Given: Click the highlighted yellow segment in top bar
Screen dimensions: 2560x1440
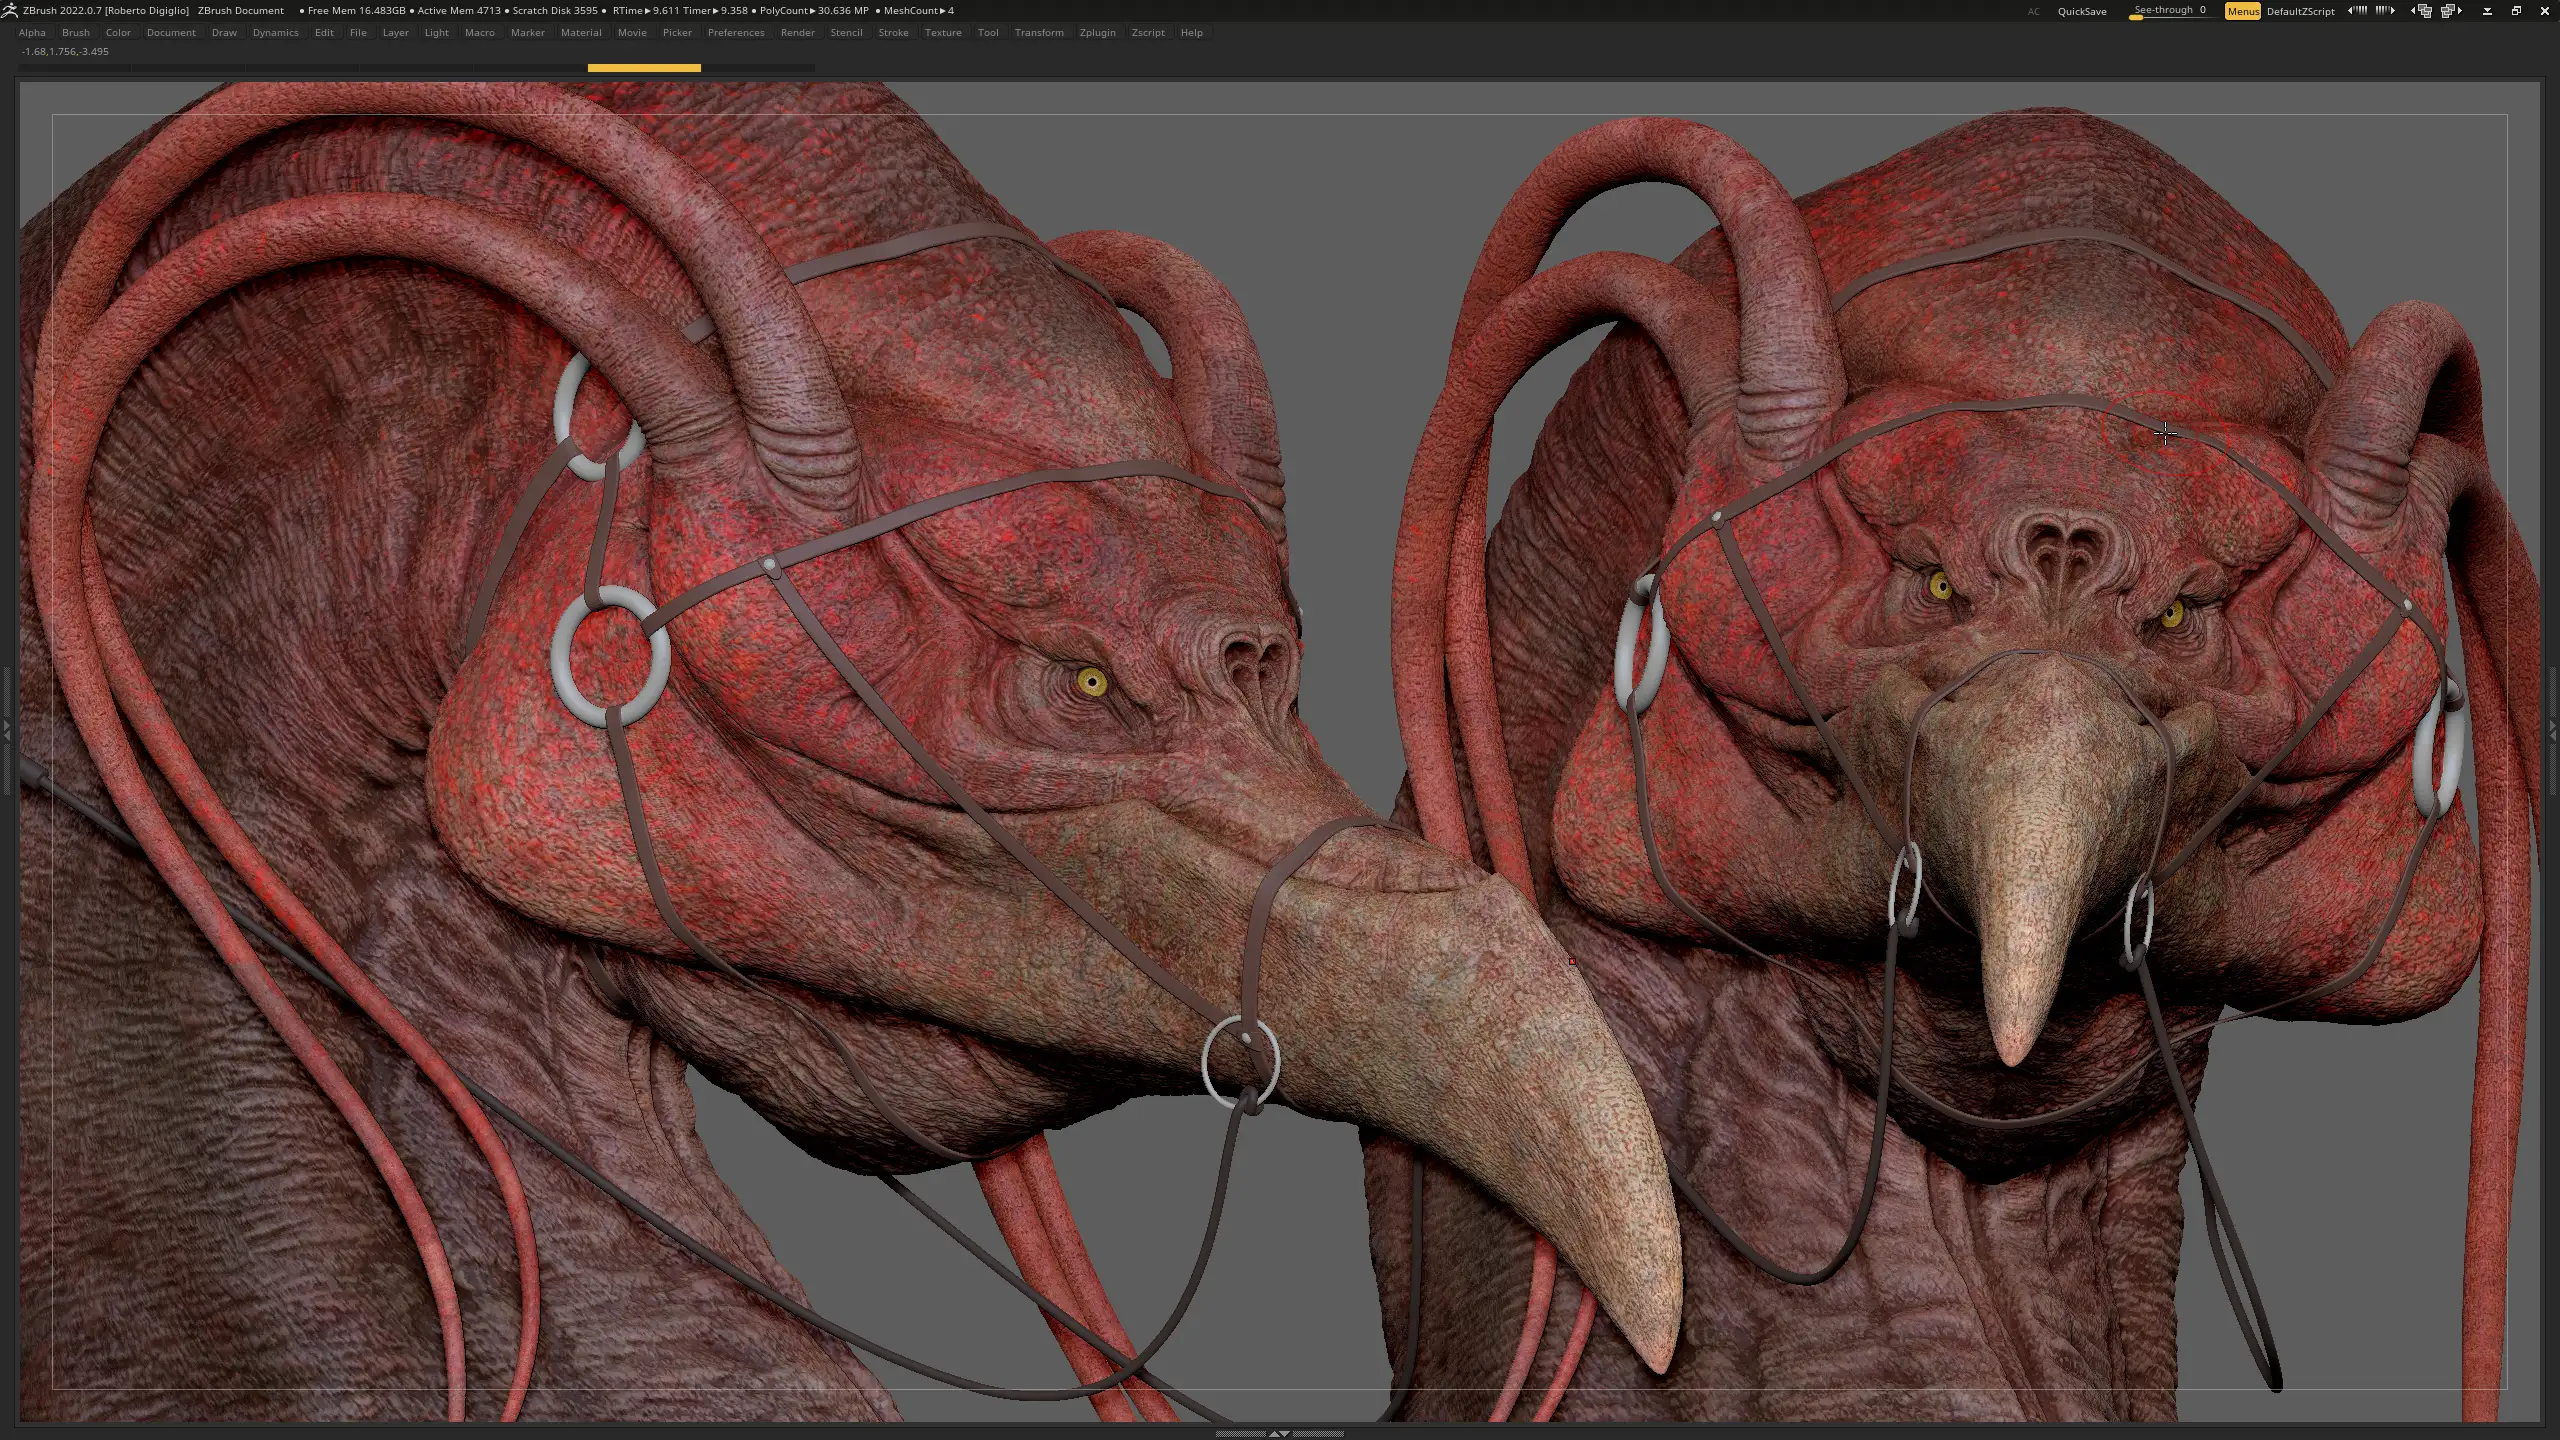Looking at the screenshot, I should (x=644, y=68).
